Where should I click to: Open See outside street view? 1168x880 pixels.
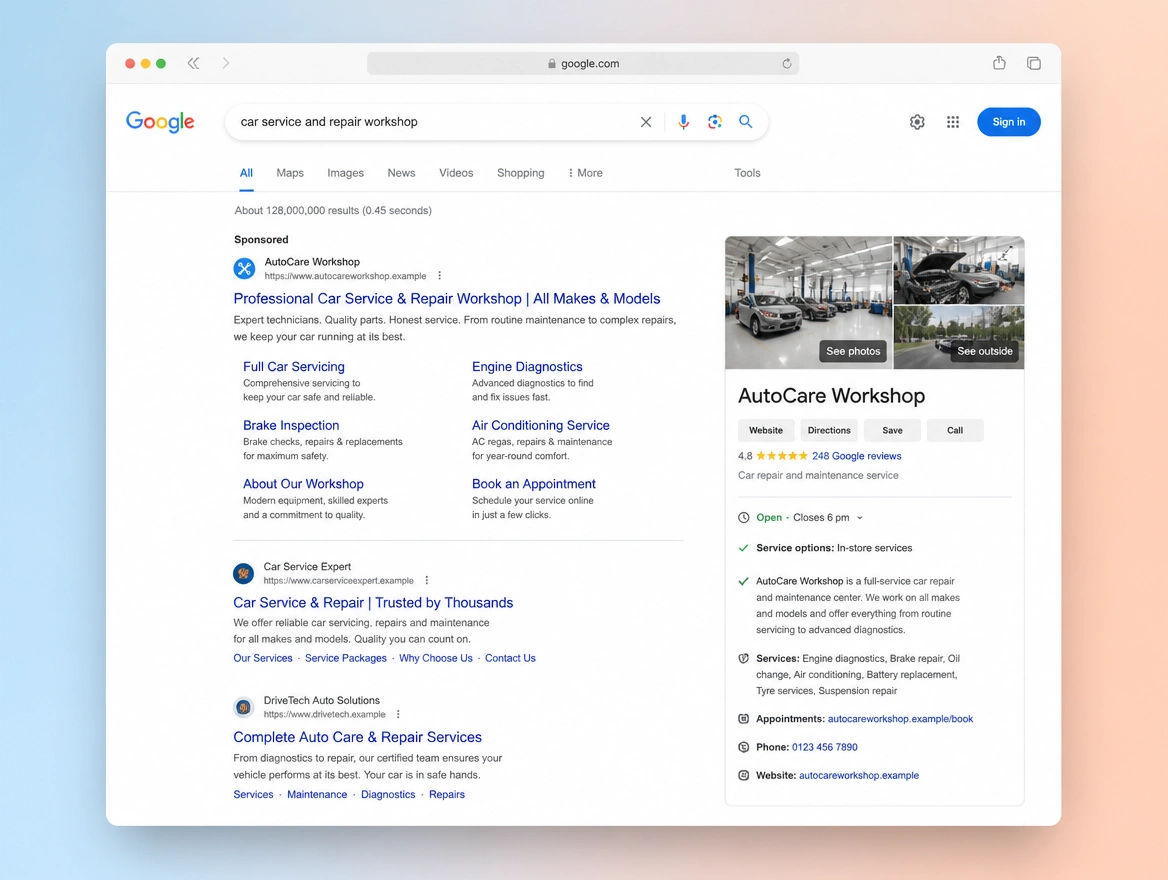click(985, 351)
